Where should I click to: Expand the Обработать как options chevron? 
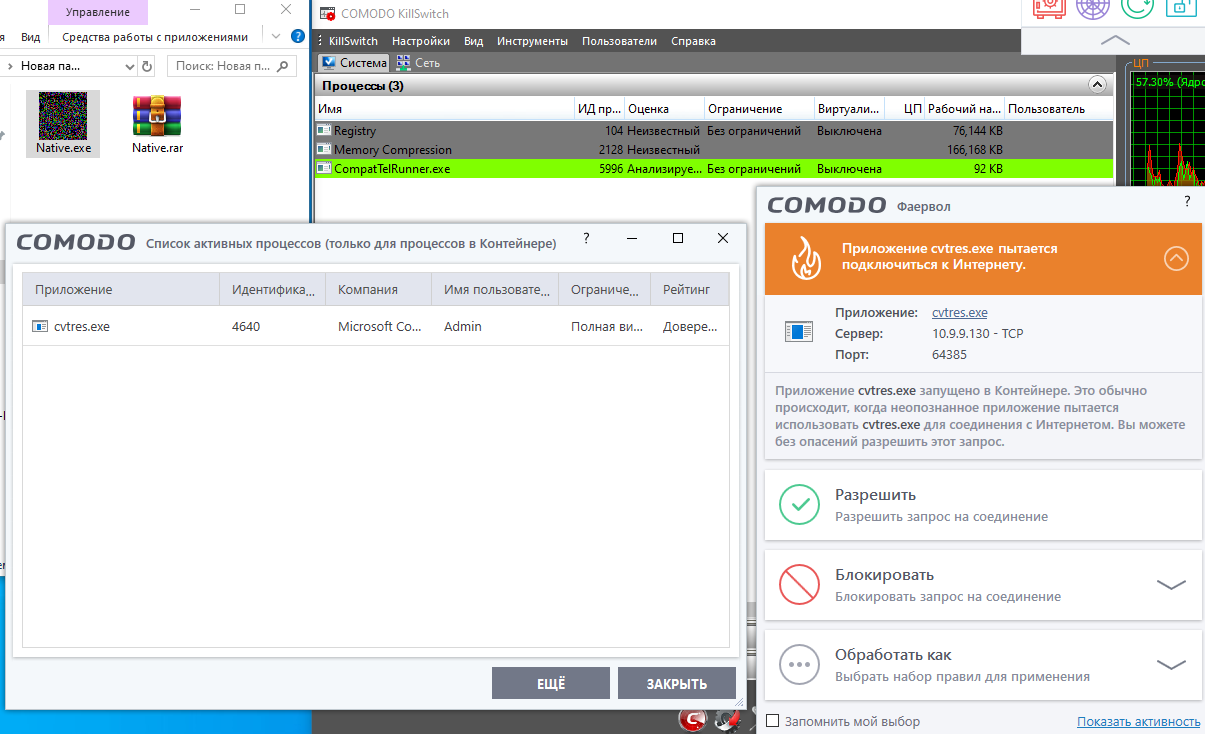click(1171, 664)
